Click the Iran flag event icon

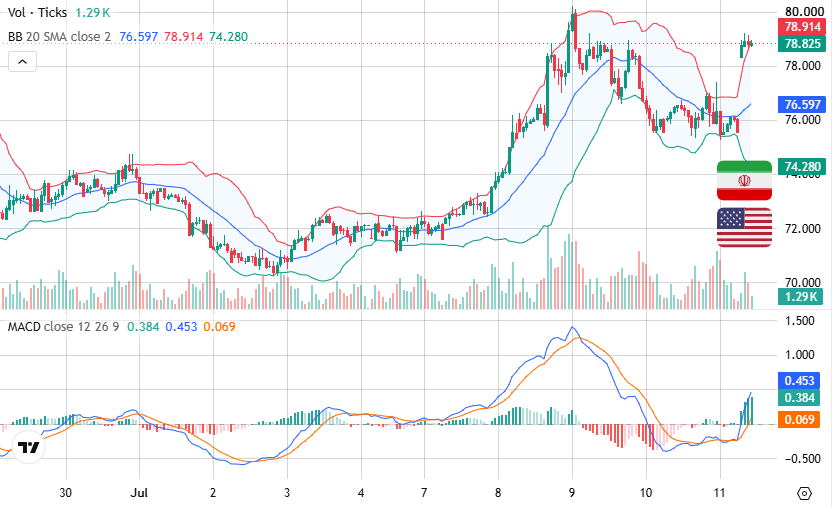point(744,180)
